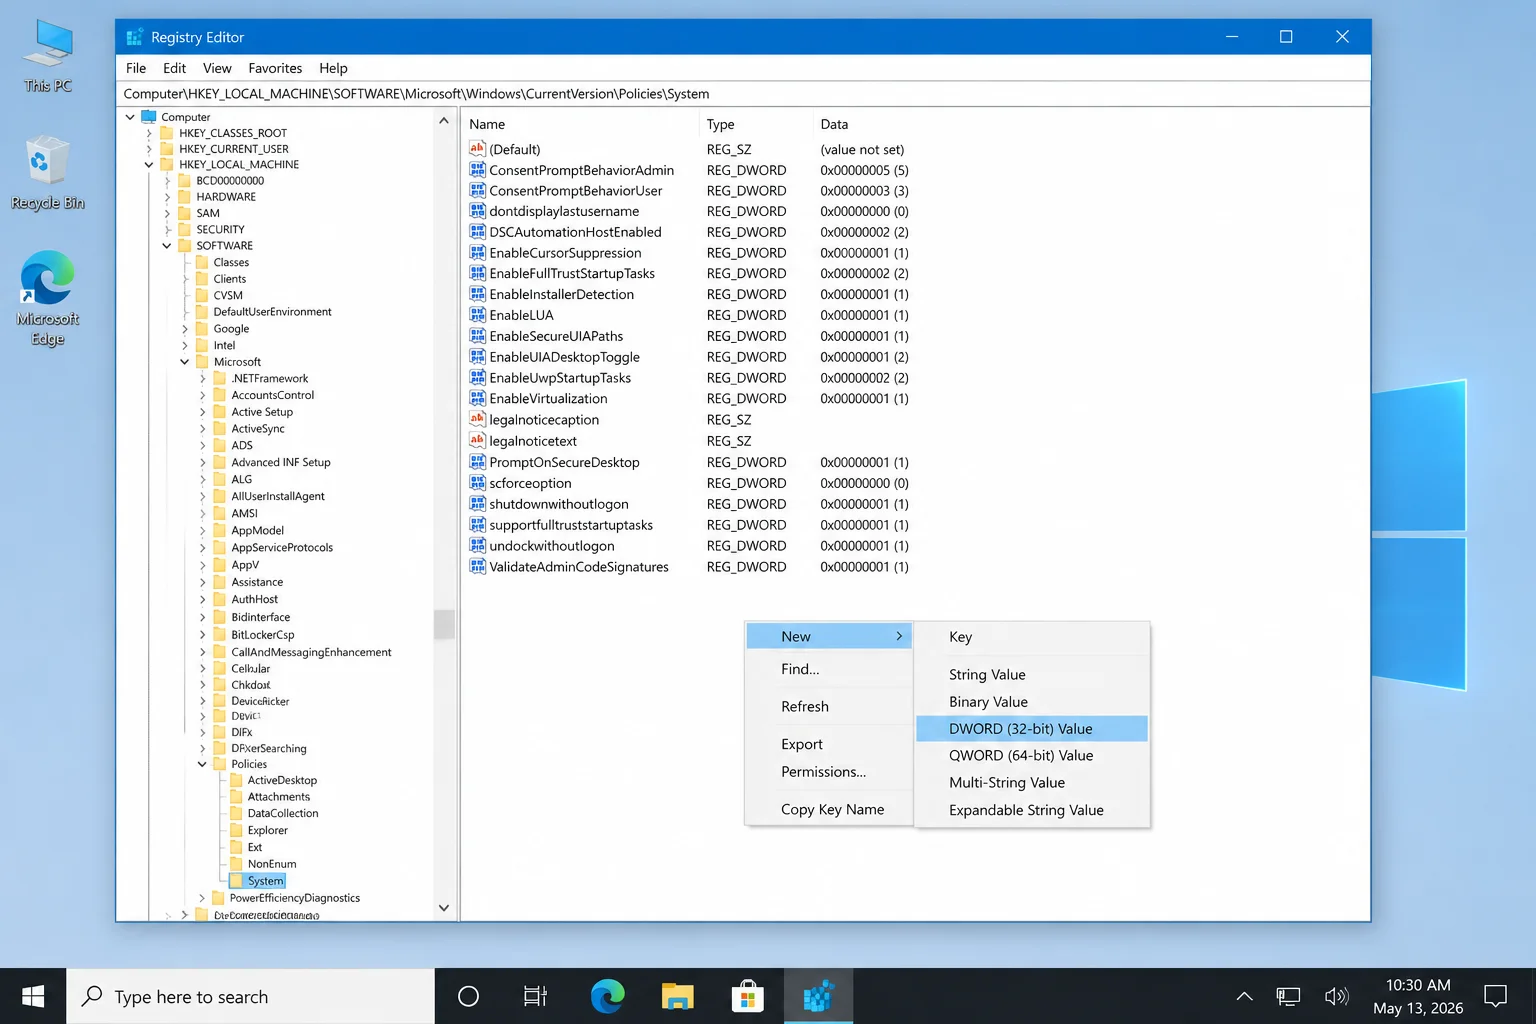This screenshot has height=1024, width=1536.
Task: Click the Cortana circle icon
Action: 468,996
